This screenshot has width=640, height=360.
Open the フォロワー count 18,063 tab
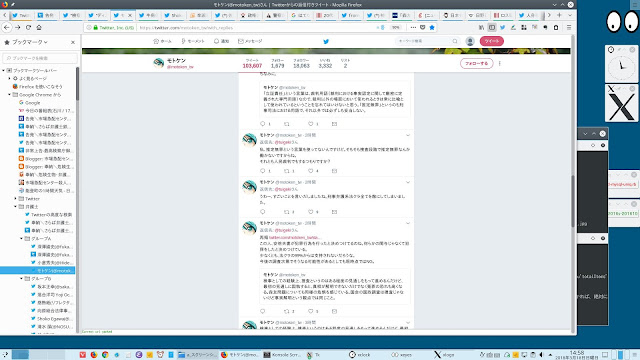pyautogui.click(x=301, y=64)
